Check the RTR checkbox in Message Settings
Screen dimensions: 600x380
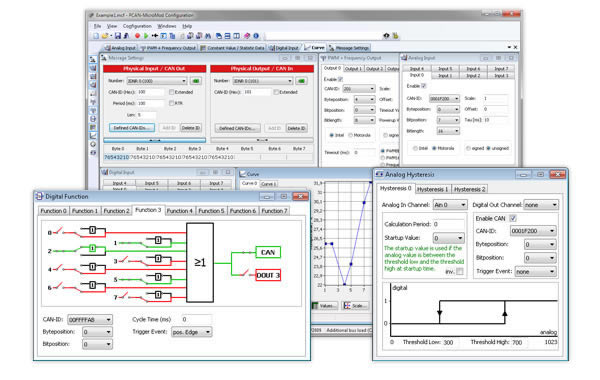point(172,103)
